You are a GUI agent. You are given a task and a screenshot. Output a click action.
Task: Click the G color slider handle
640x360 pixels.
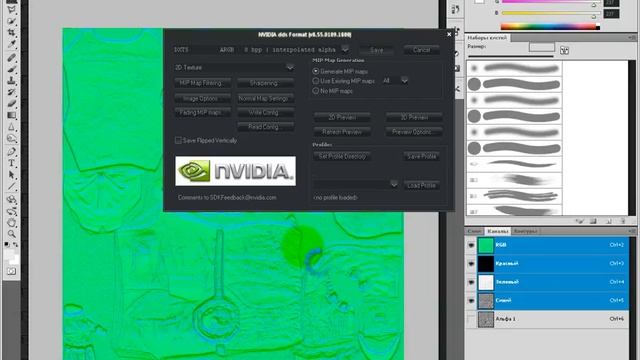[x=594, y=4]
